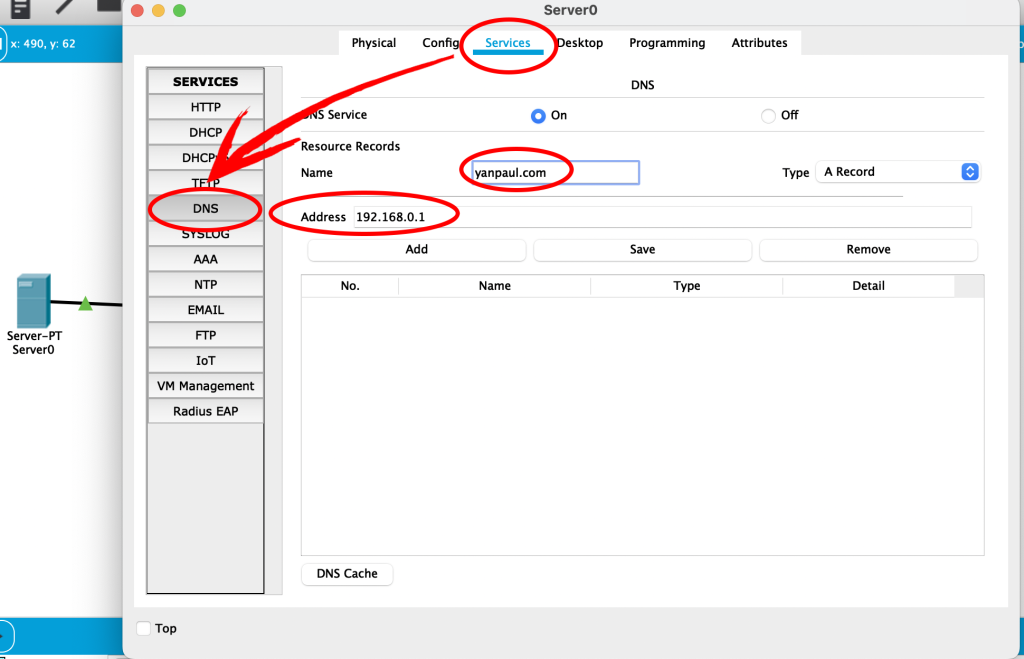Click the Address input field
The width and height of the screenshot is (1024, 659).
[x=660, y=217]
